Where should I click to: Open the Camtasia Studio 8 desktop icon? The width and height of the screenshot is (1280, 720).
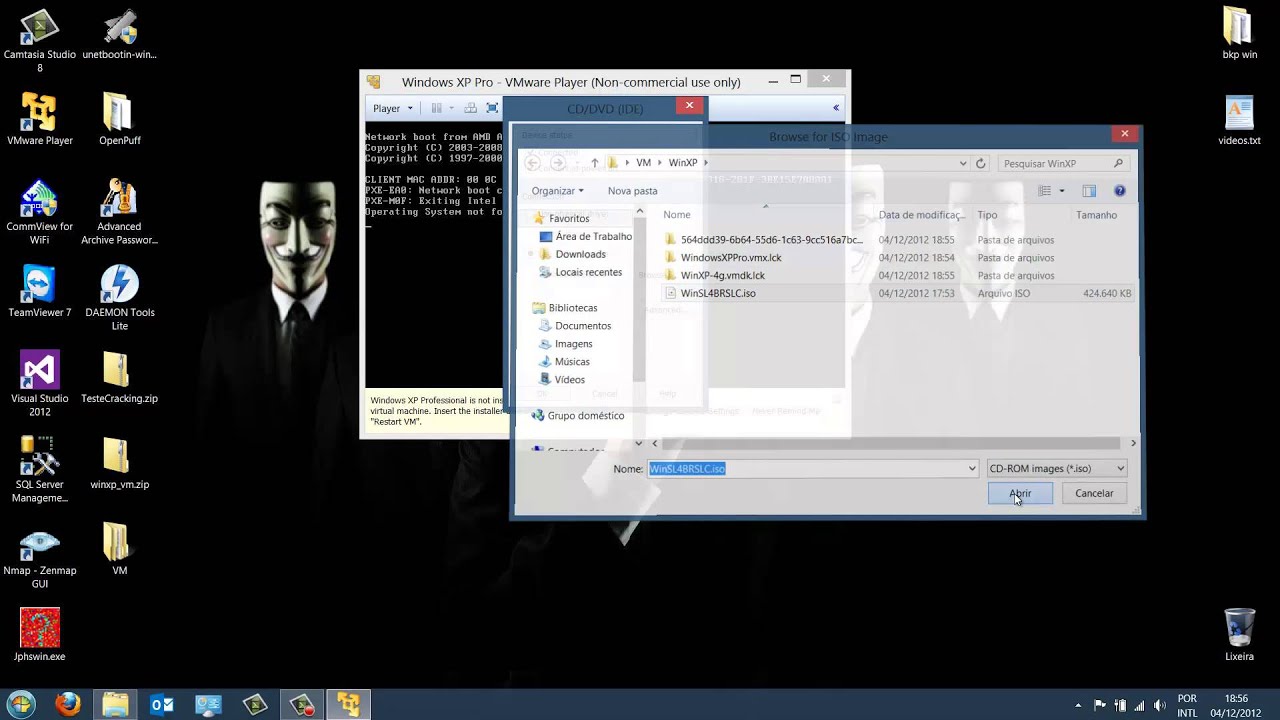pos(40,40)
